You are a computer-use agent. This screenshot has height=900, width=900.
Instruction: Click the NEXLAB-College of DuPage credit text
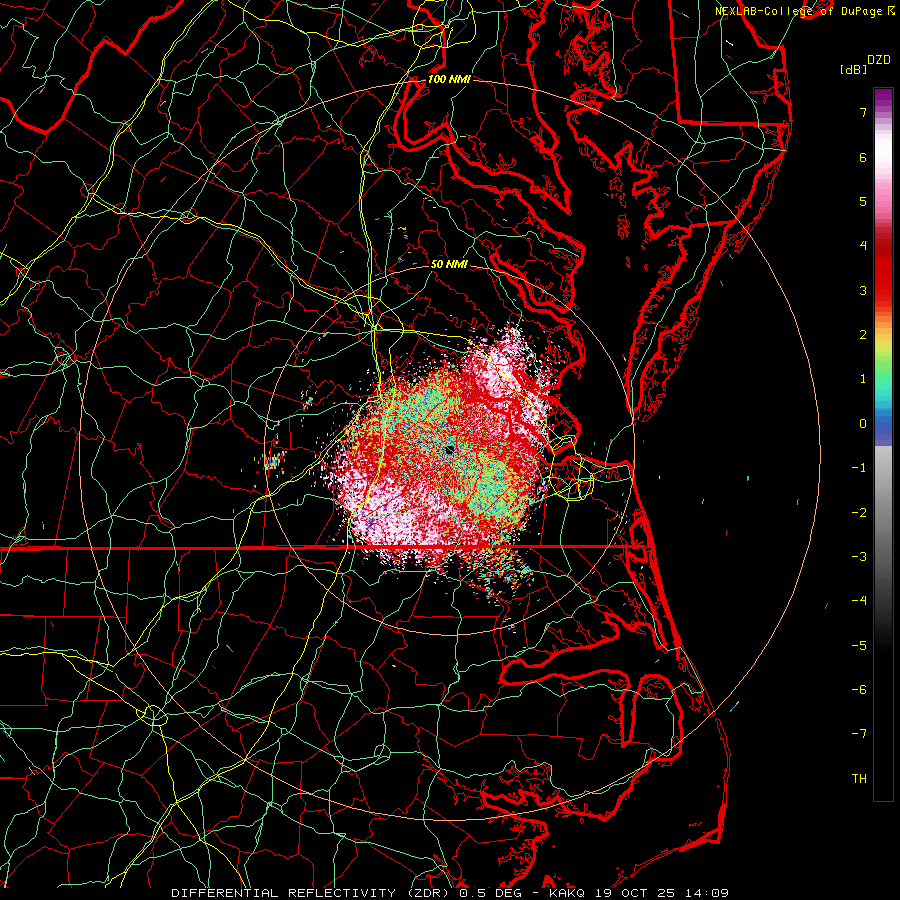click(800, 11)
